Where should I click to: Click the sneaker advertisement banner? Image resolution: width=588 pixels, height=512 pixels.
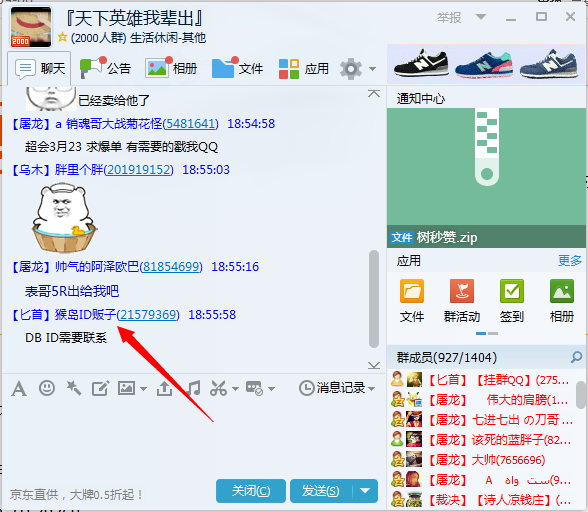coord(486,64)
